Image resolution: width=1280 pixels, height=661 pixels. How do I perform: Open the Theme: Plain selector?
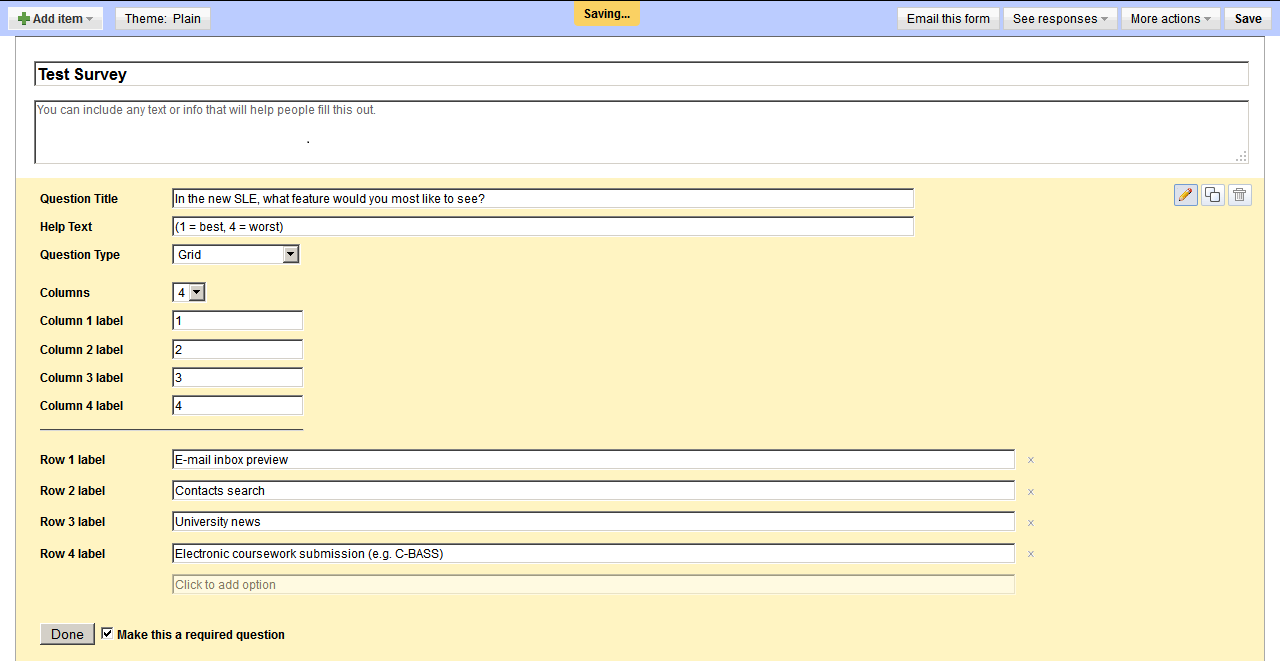tap(163, 19)
